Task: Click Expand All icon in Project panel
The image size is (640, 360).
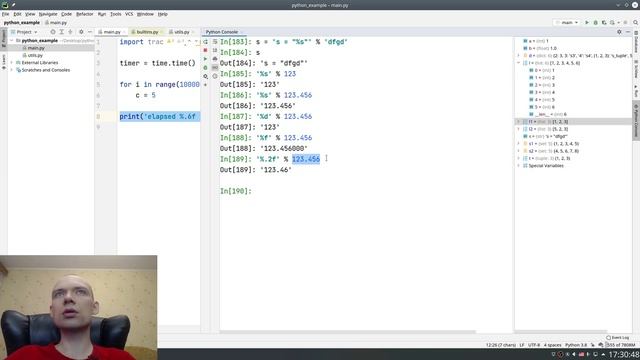Action: tap(62, 32)
